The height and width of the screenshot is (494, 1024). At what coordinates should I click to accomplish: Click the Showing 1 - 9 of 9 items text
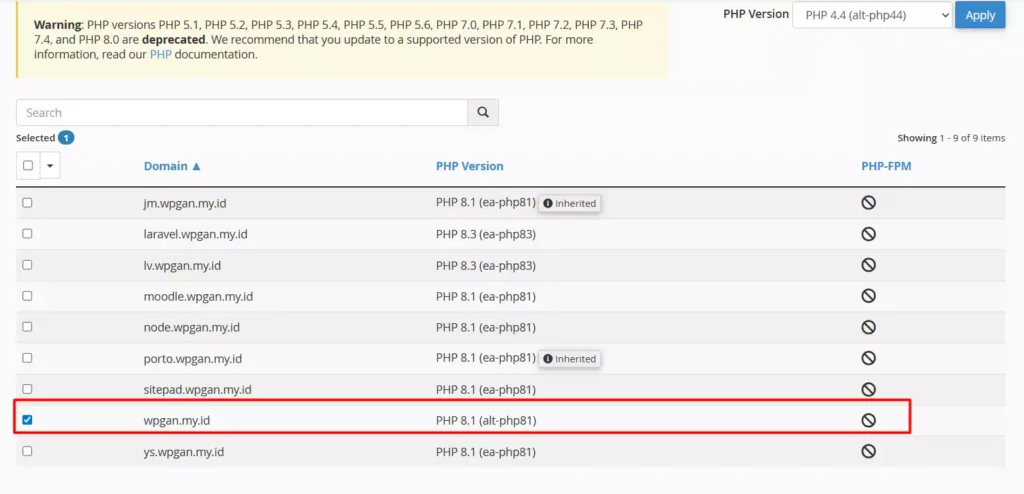(x=951, y=138)
